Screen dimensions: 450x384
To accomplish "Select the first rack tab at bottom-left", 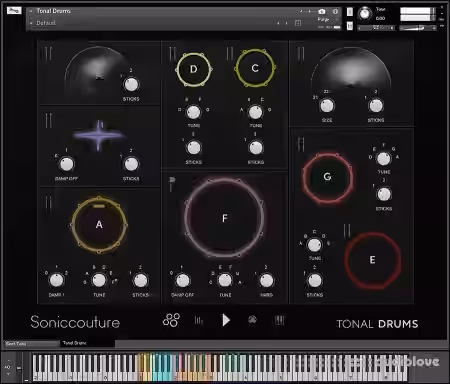I will (x=31, y=343).
